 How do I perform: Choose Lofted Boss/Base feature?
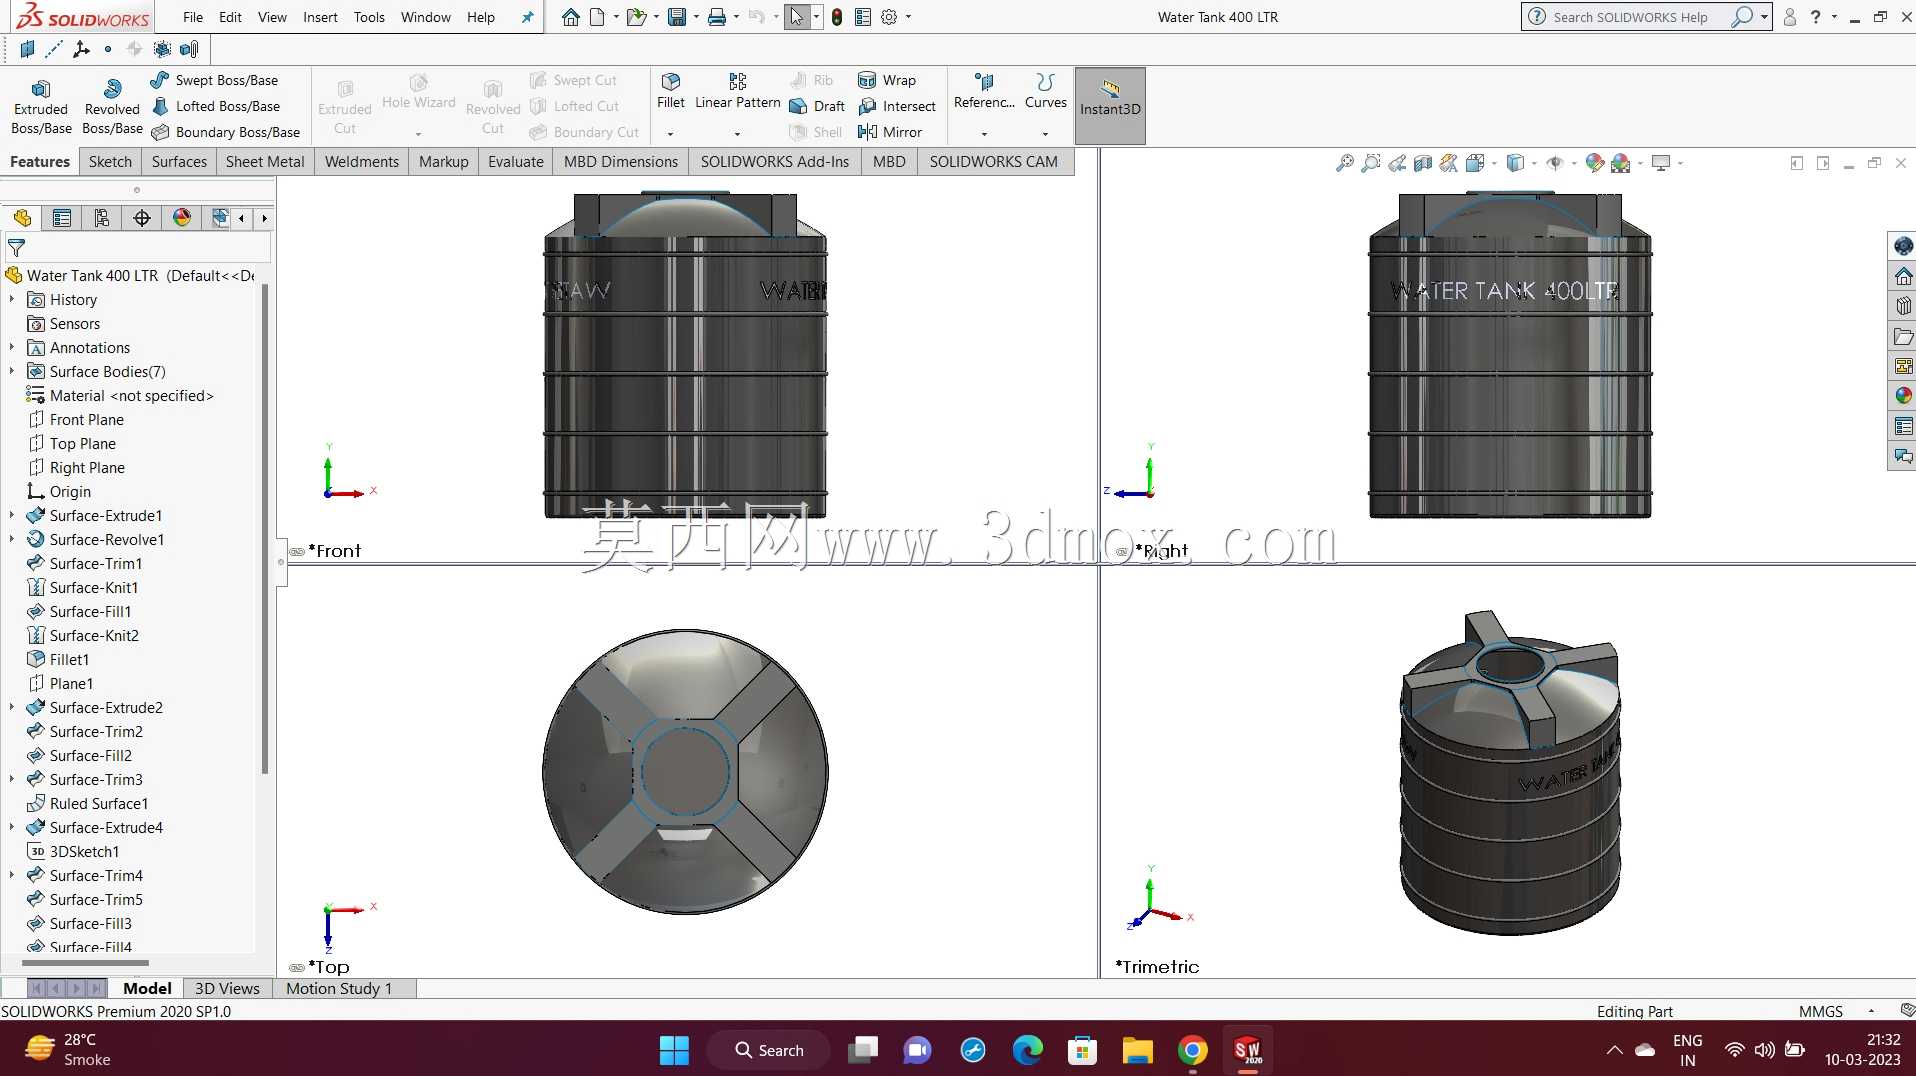click(215, 106)
